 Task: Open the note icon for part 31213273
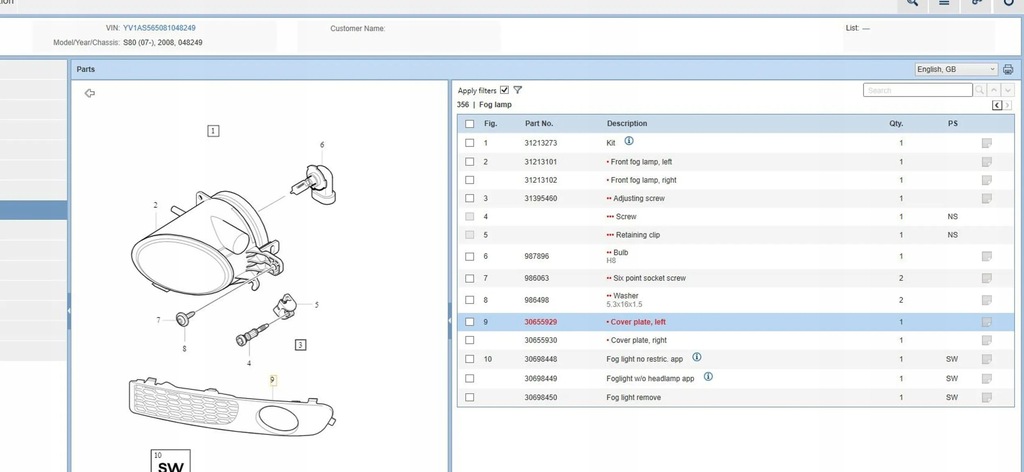tap(987, 143)
